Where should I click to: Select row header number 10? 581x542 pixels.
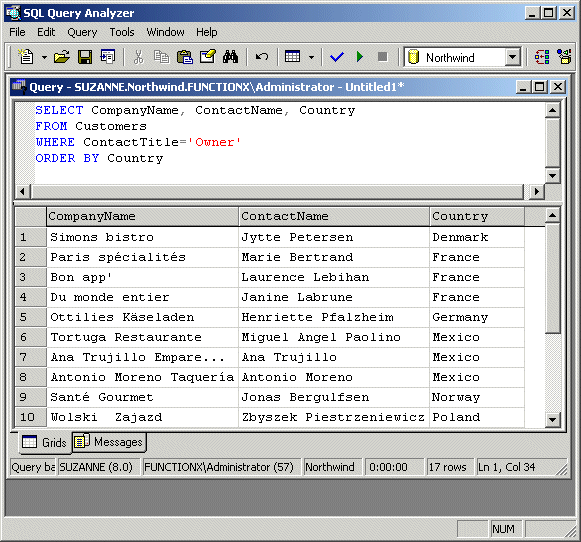pyautogui.click(x=31, y=417)
